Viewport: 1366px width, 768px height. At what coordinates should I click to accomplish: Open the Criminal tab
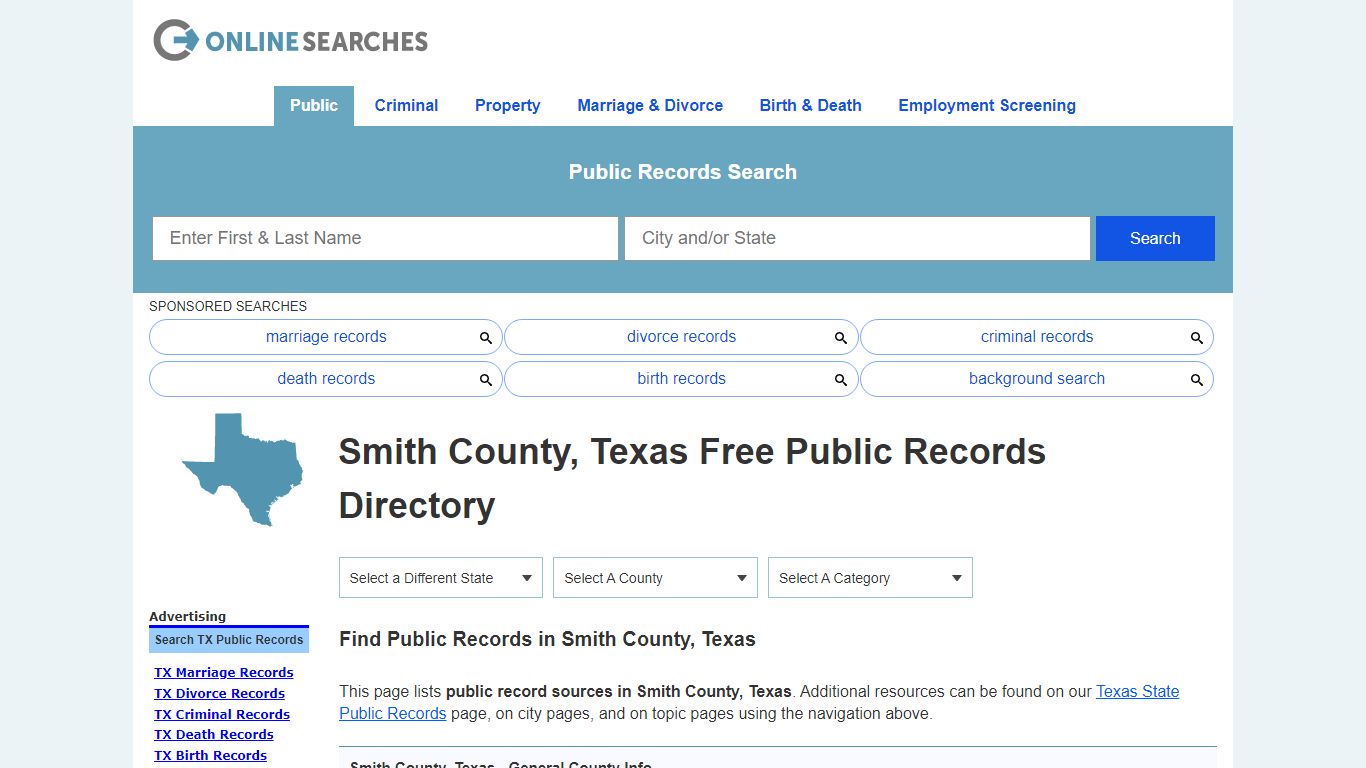click(x=406, y=106)
